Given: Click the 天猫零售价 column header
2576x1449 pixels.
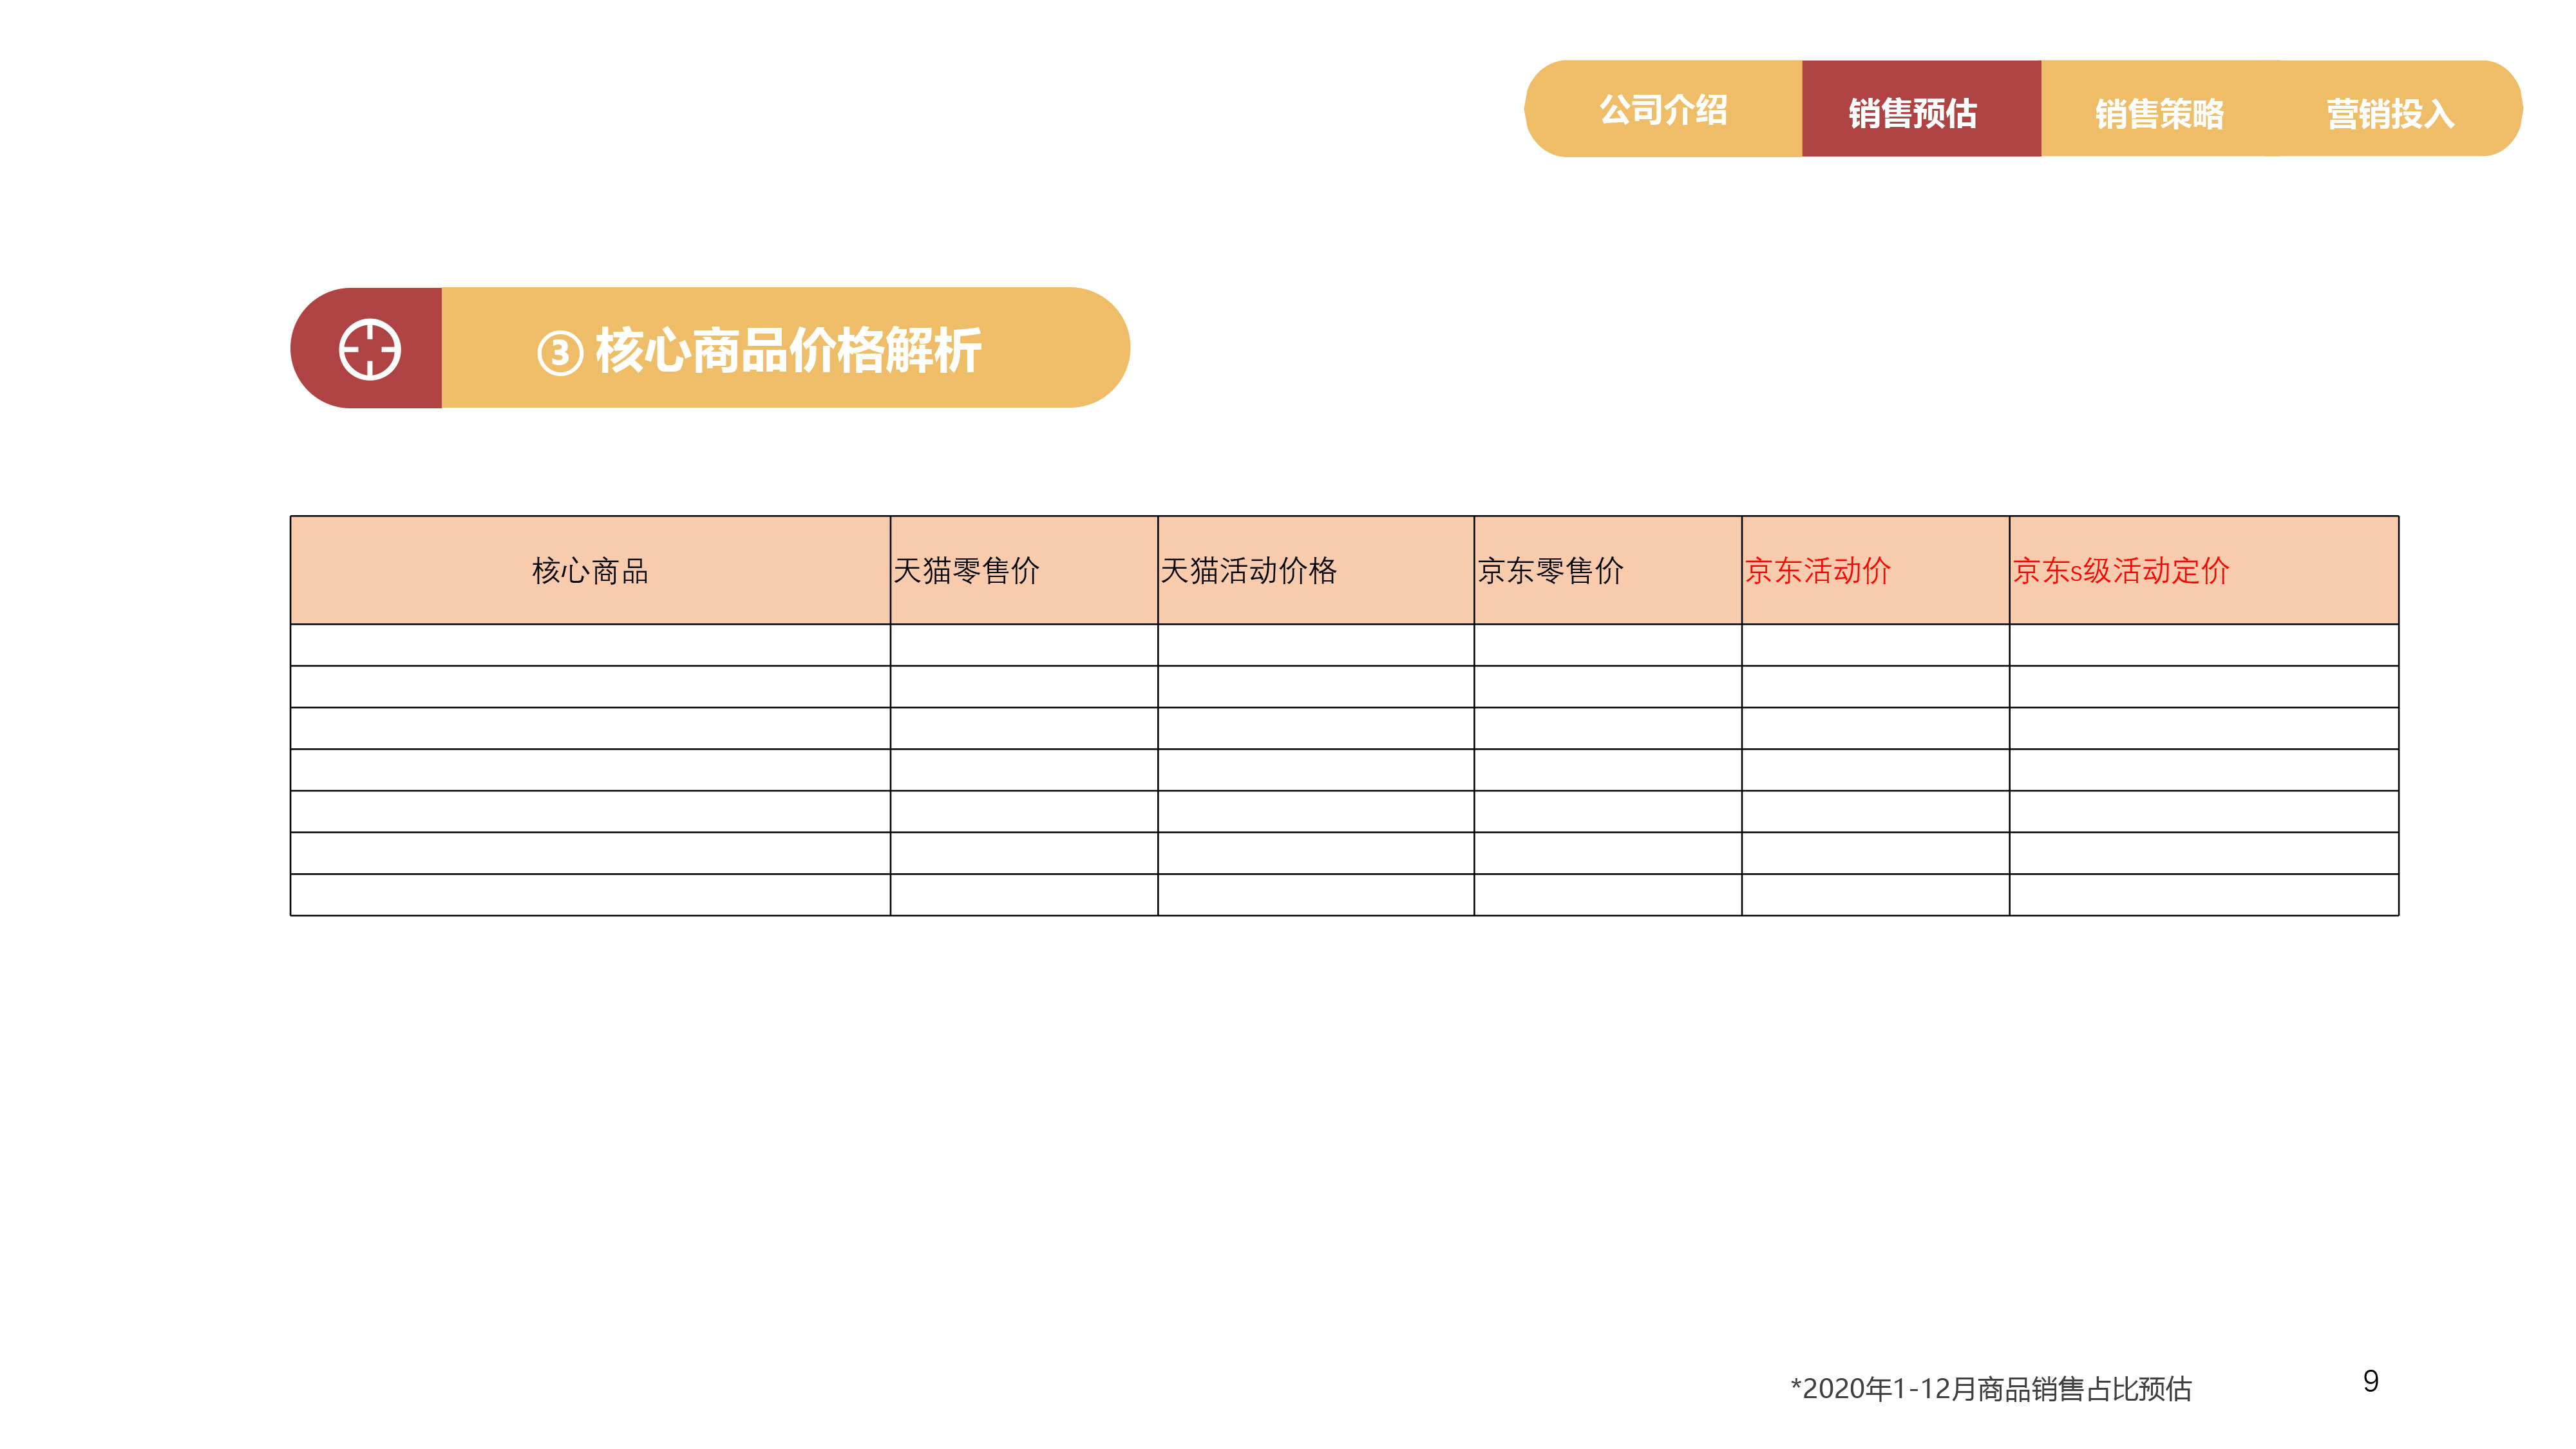Looking at the screenshot, I should pos(1024,570).
